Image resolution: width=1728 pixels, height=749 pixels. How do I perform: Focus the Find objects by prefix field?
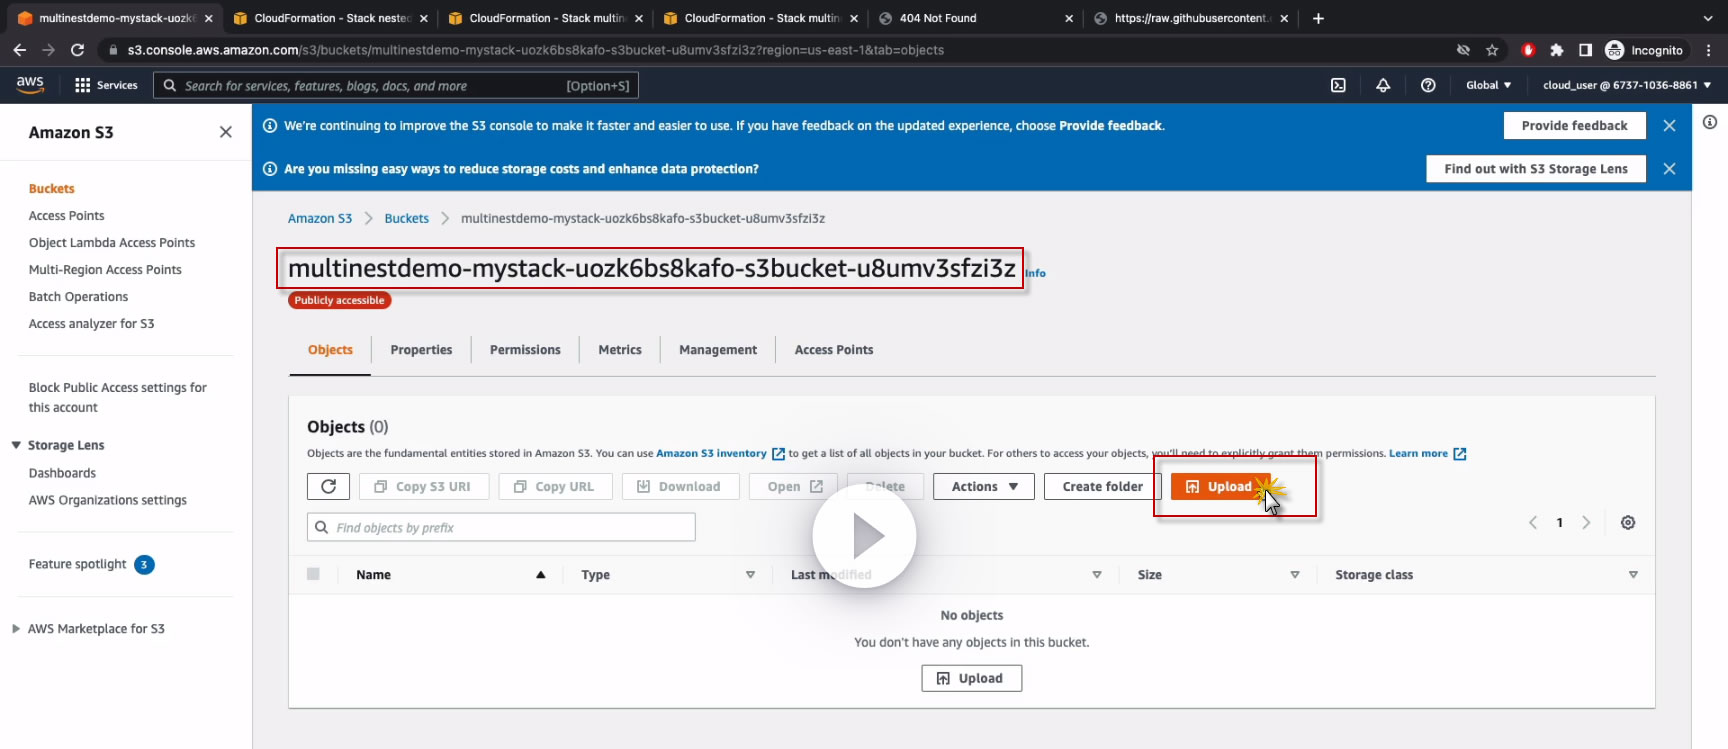click(x=501, y=527)
